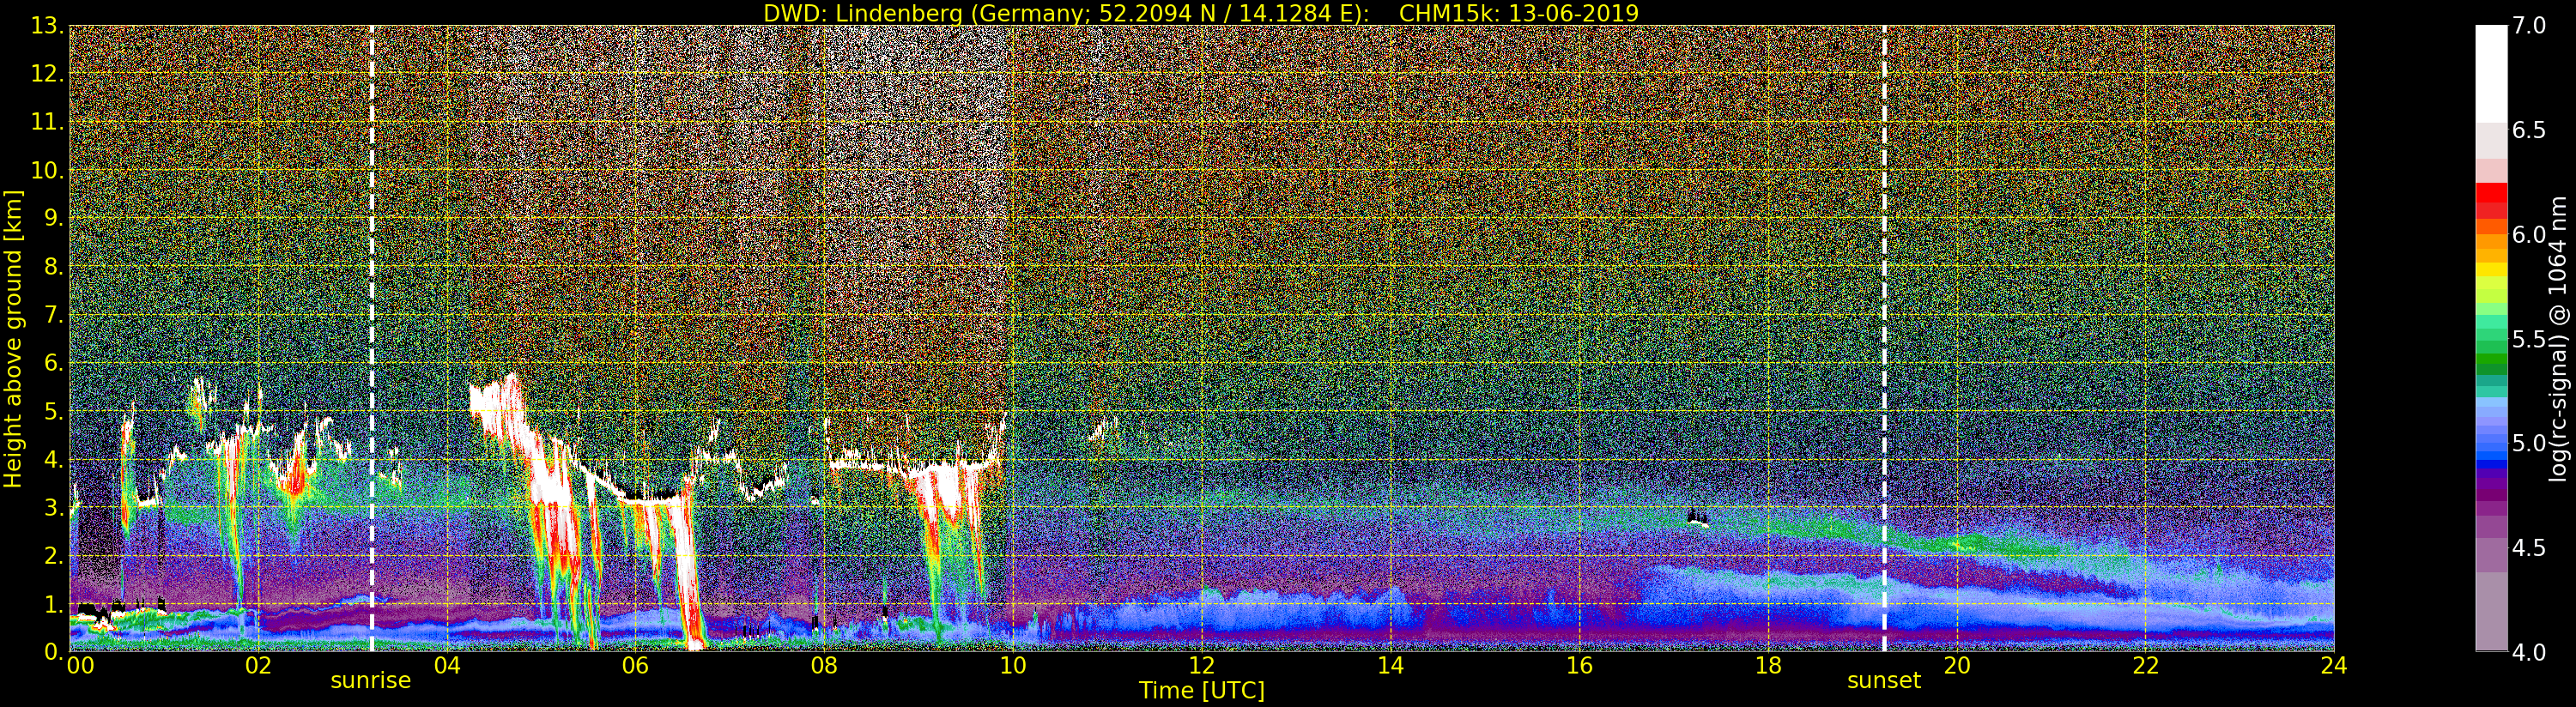Click the white dashed sunrise line
The image size is (2576, 707).
click(x=371, y=339)
